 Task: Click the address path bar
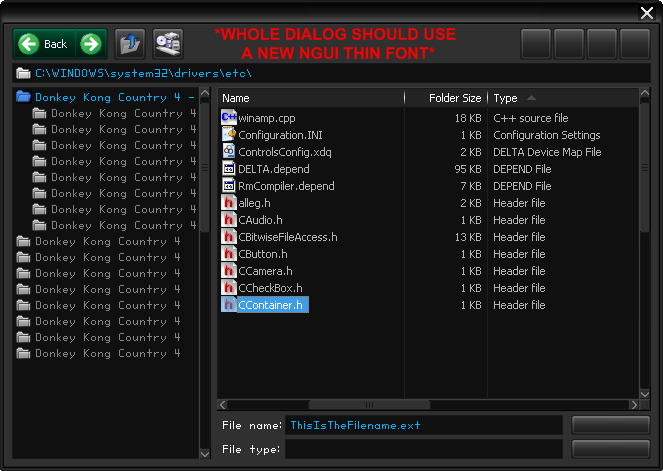click(330, 73)
